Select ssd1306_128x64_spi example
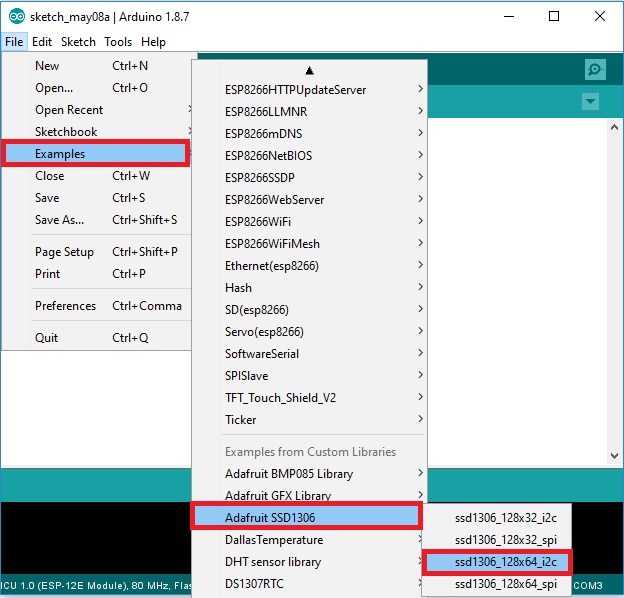The width and height of the screenshot is (624, 598). tap(498, 584)
